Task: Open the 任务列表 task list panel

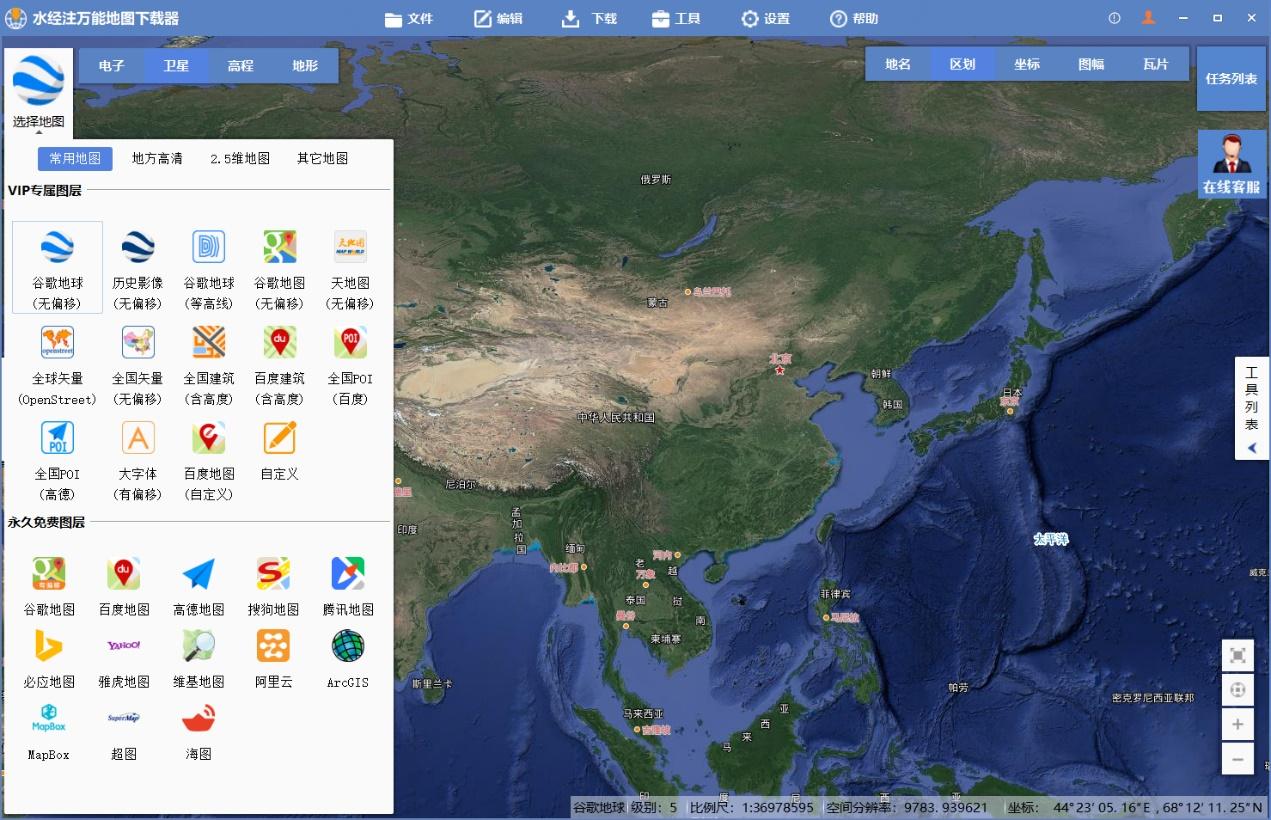Action: 1230,79
